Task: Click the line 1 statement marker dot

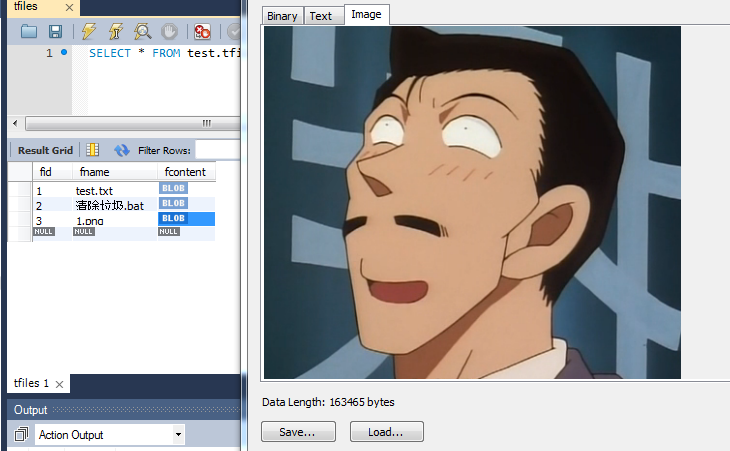Action: tap(64, 52)
